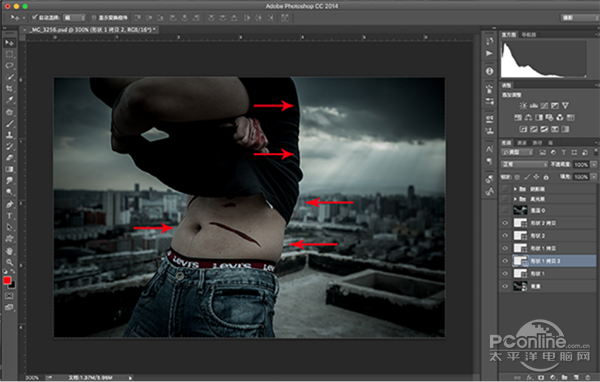Click the lock all layer button
Viewport: 600px width, 382px height.
pos(546,177)
